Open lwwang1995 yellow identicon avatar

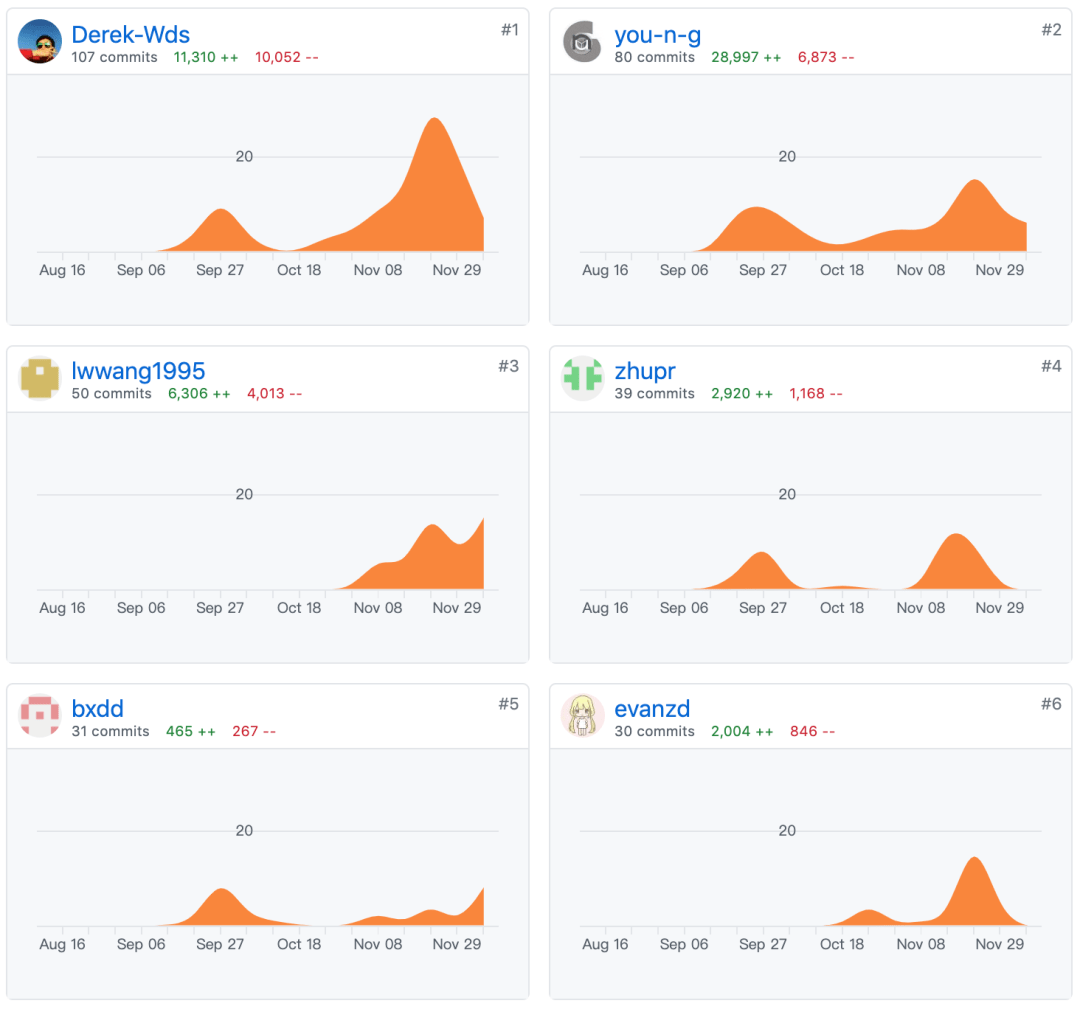click(39, 378)
